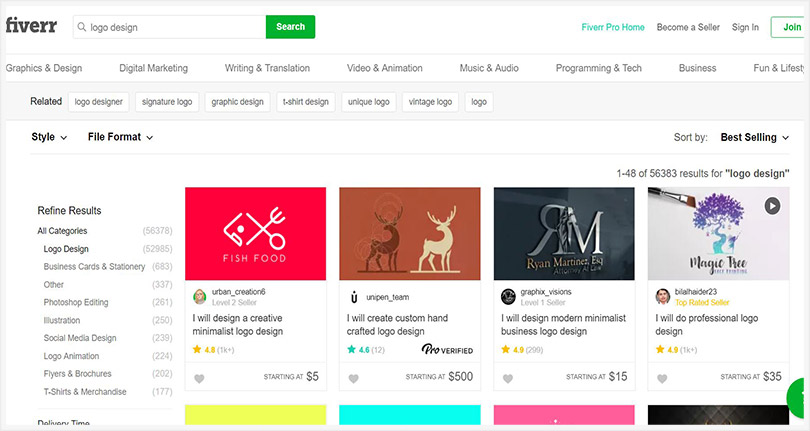The image size is (810, 431).
Task: Favorite the bilalhaider23 gig with heart icon
Action: tap(662, 378)
